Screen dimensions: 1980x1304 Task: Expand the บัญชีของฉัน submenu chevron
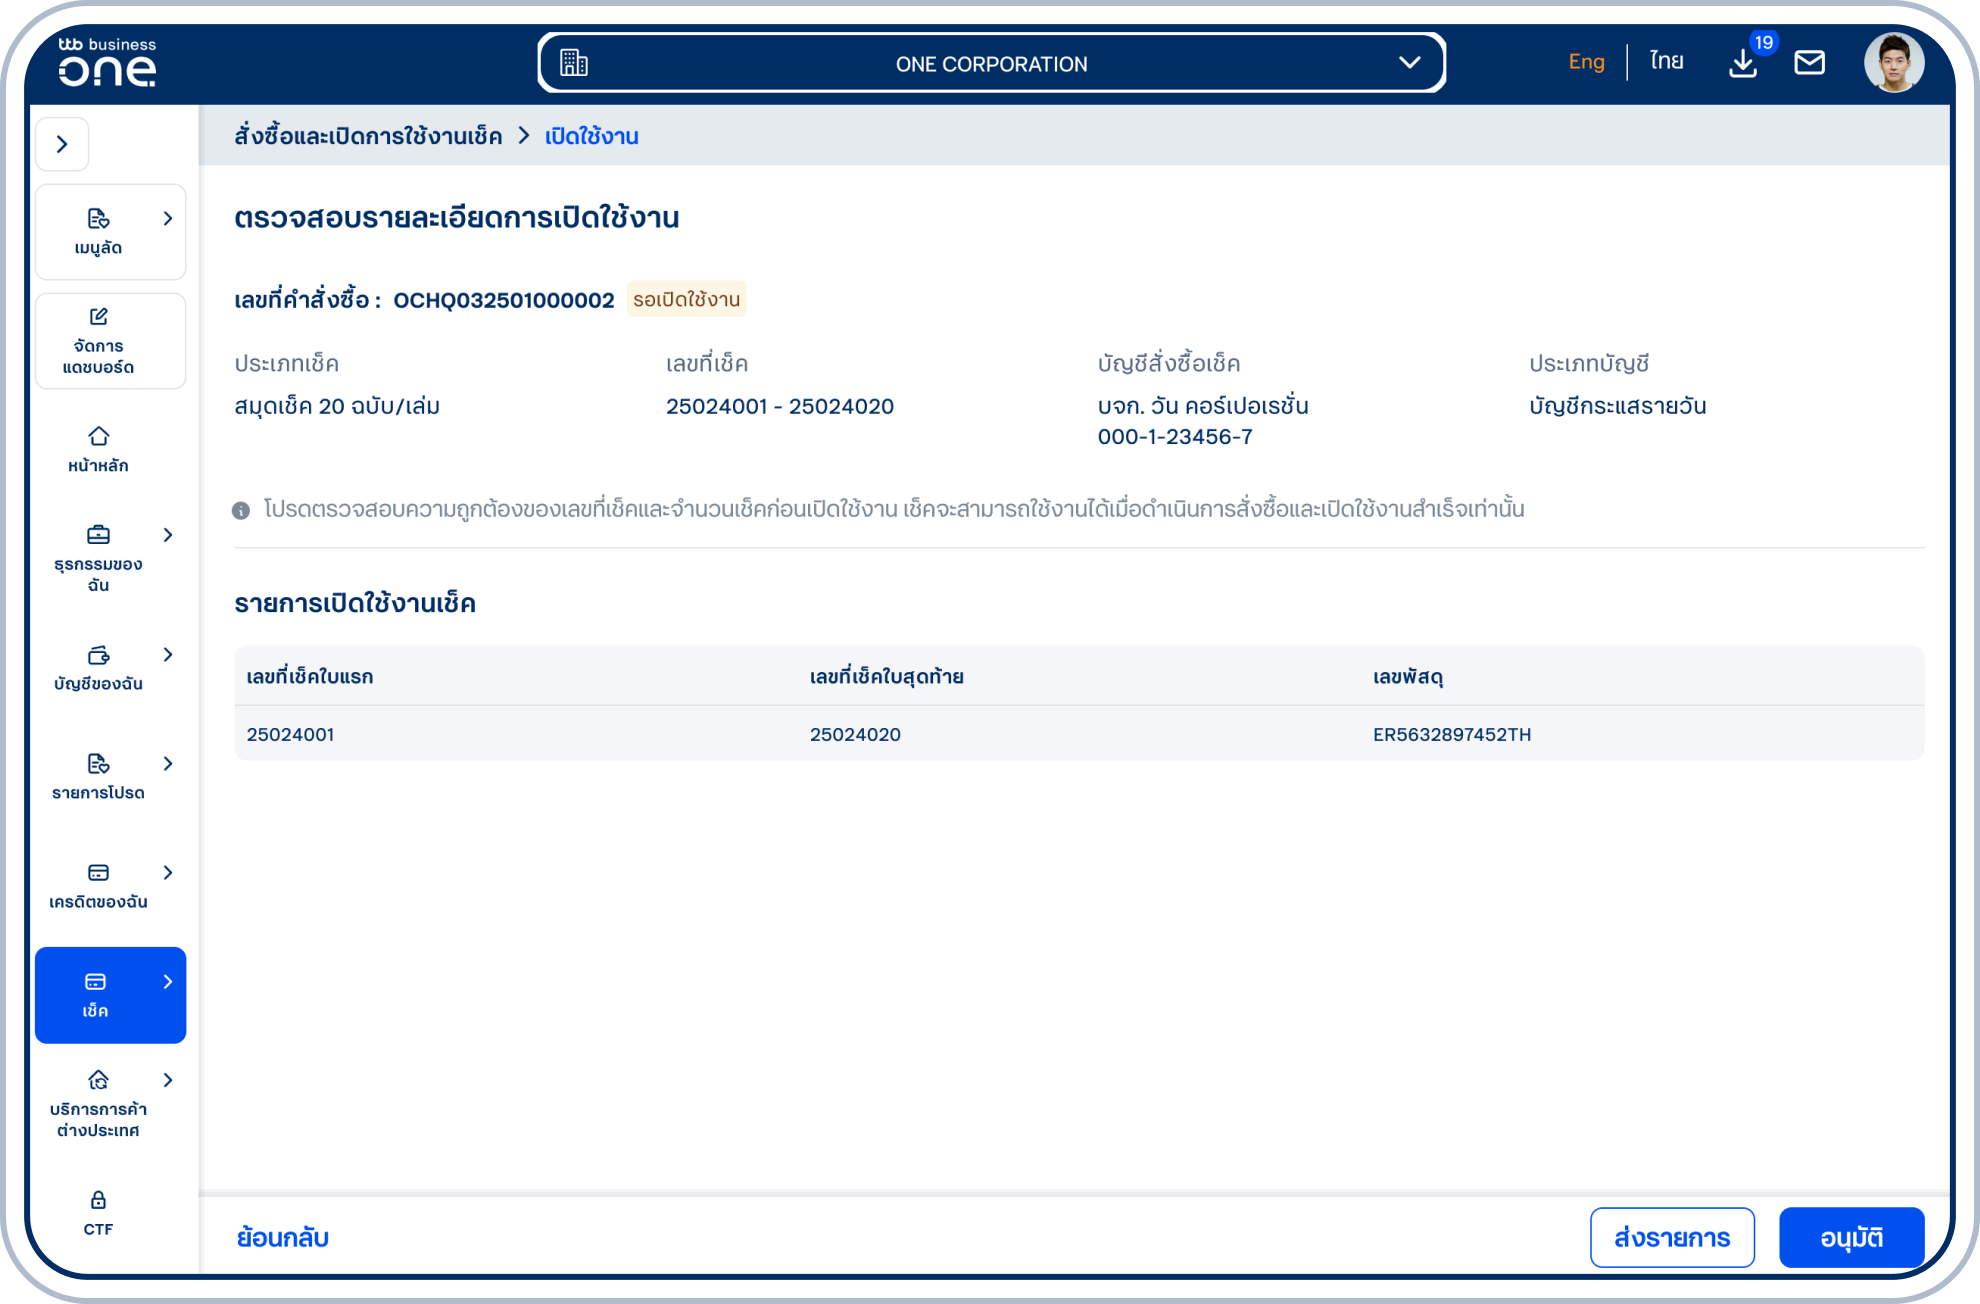[x=168, y=654]
